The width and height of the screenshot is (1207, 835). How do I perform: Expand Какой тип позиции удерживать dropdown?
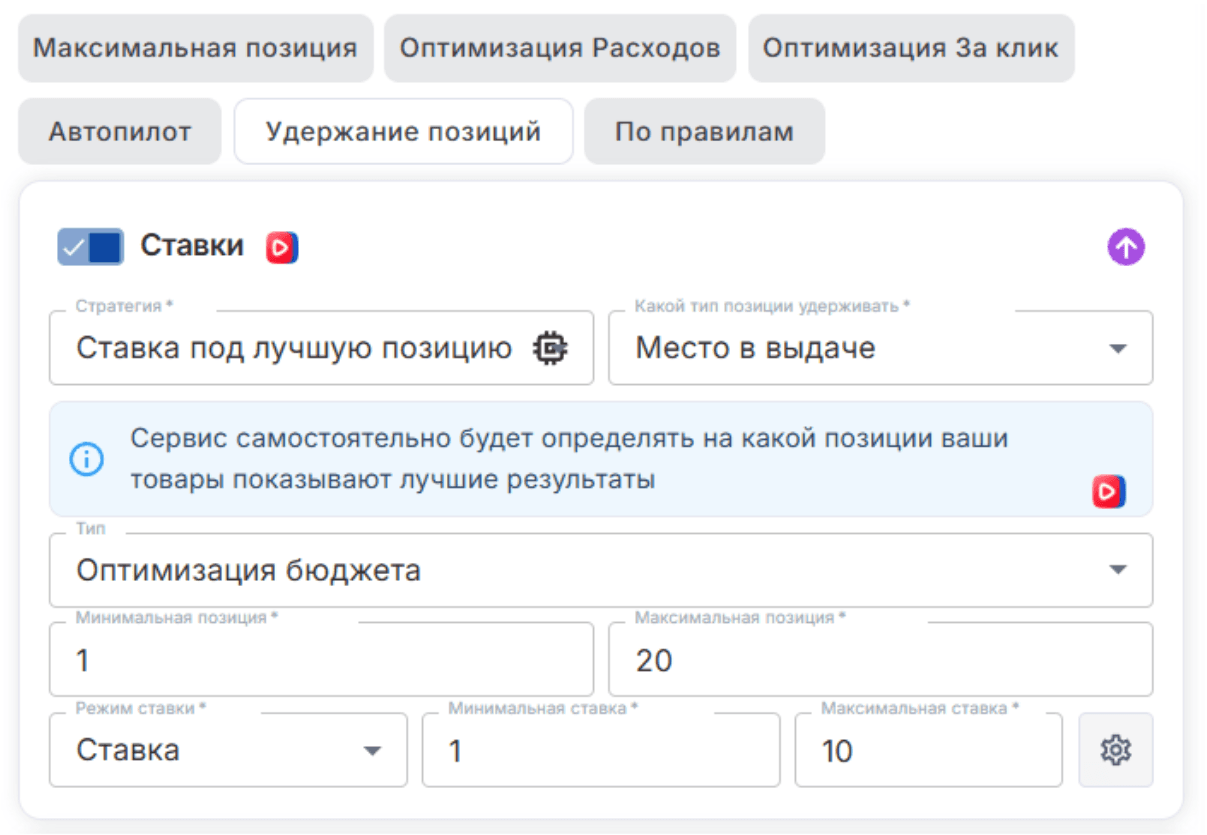880,348
